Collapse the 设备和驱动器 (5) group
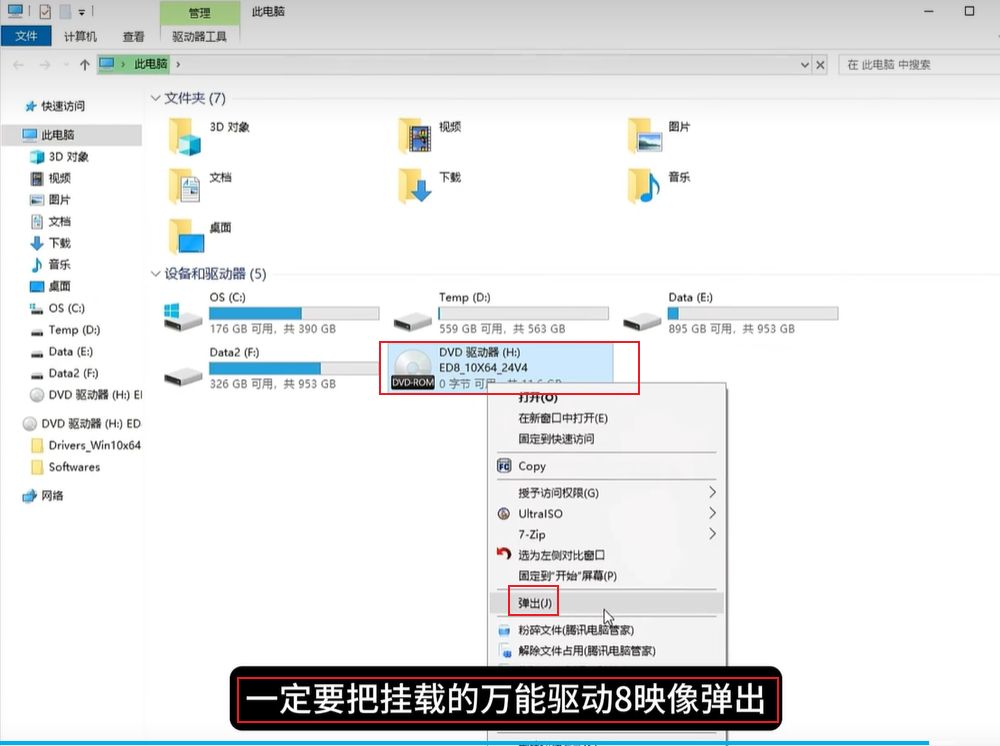The height and width of the screenshot is (746, 1000). [155, 274]
